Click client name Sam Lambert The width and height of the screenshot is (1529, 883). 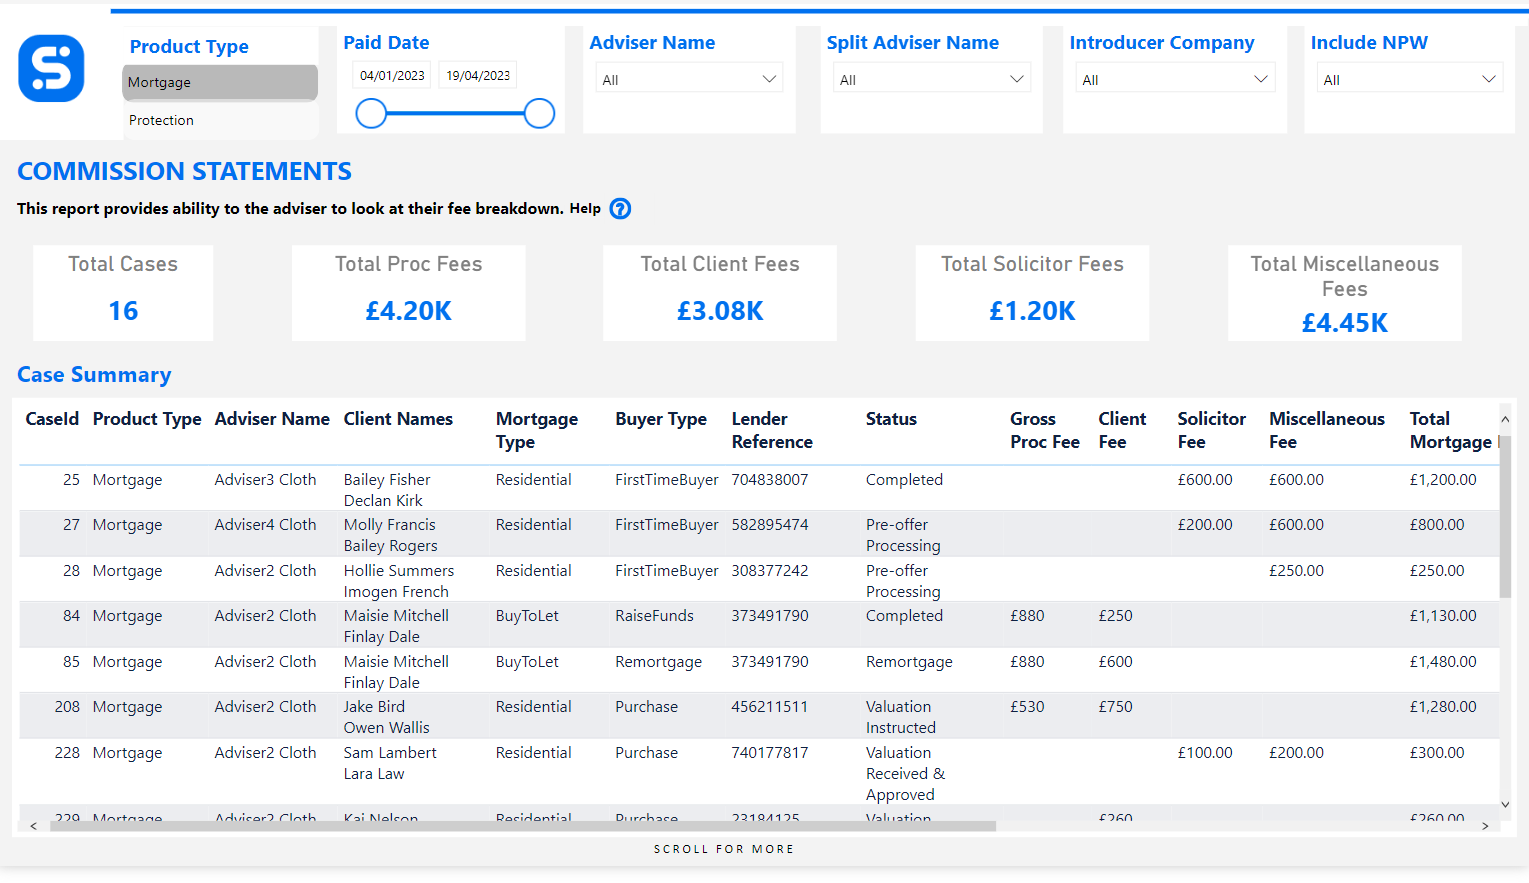click(x=390, y=753)
